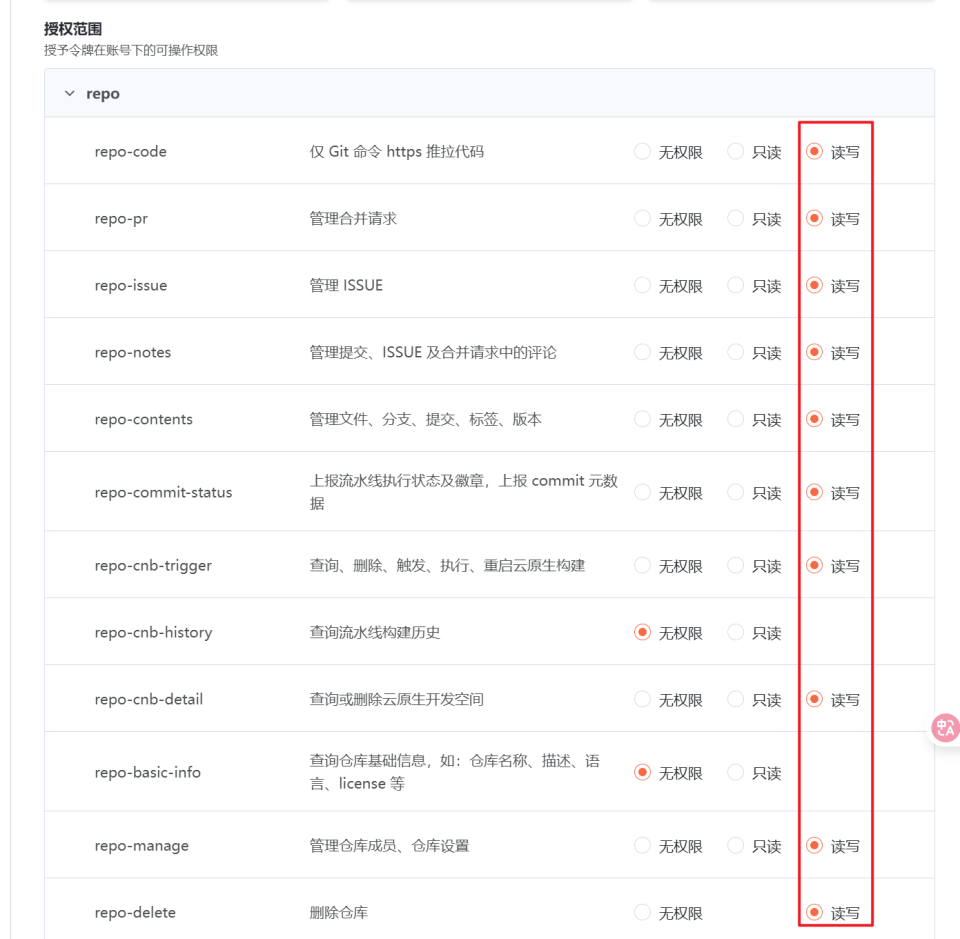Screen dimensions: 960x939
Task: Choose 只读 for repo-cnb-detail
Action: click(x=735, y=699)
